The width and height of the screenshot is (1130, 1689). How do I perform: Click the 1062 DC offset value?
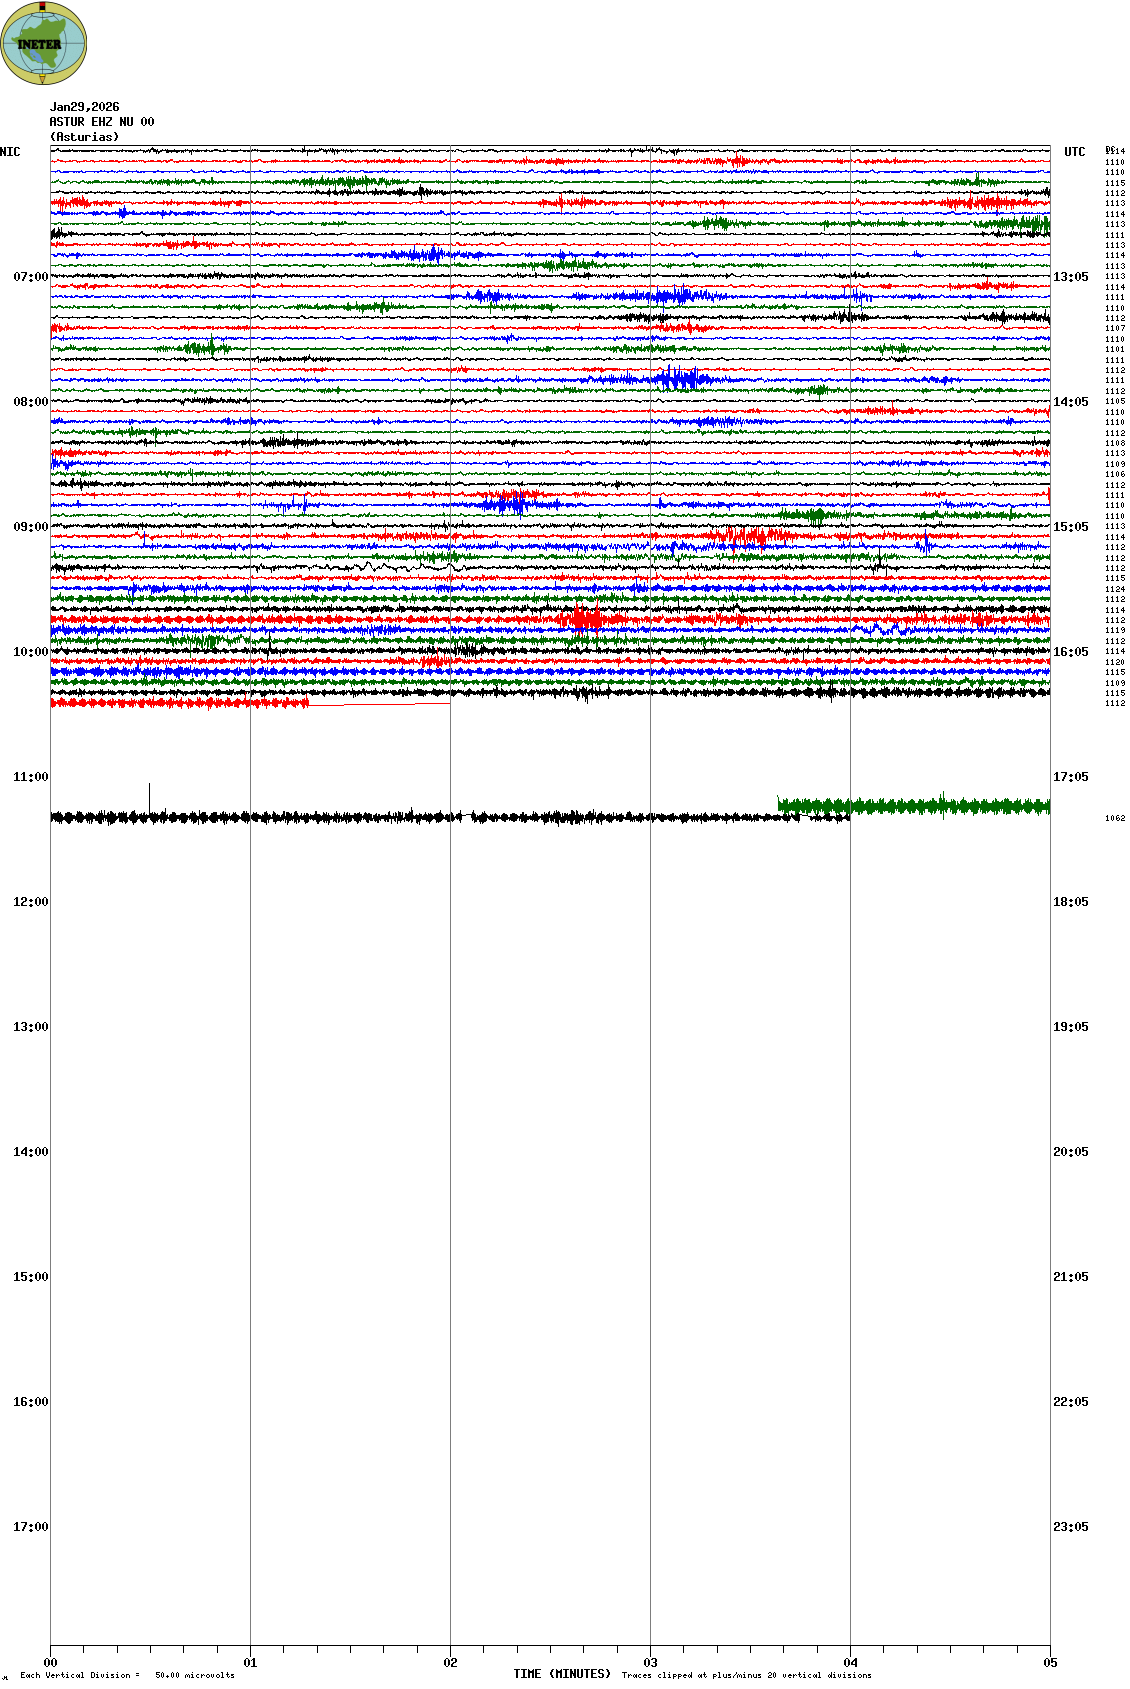point(1114,818)
